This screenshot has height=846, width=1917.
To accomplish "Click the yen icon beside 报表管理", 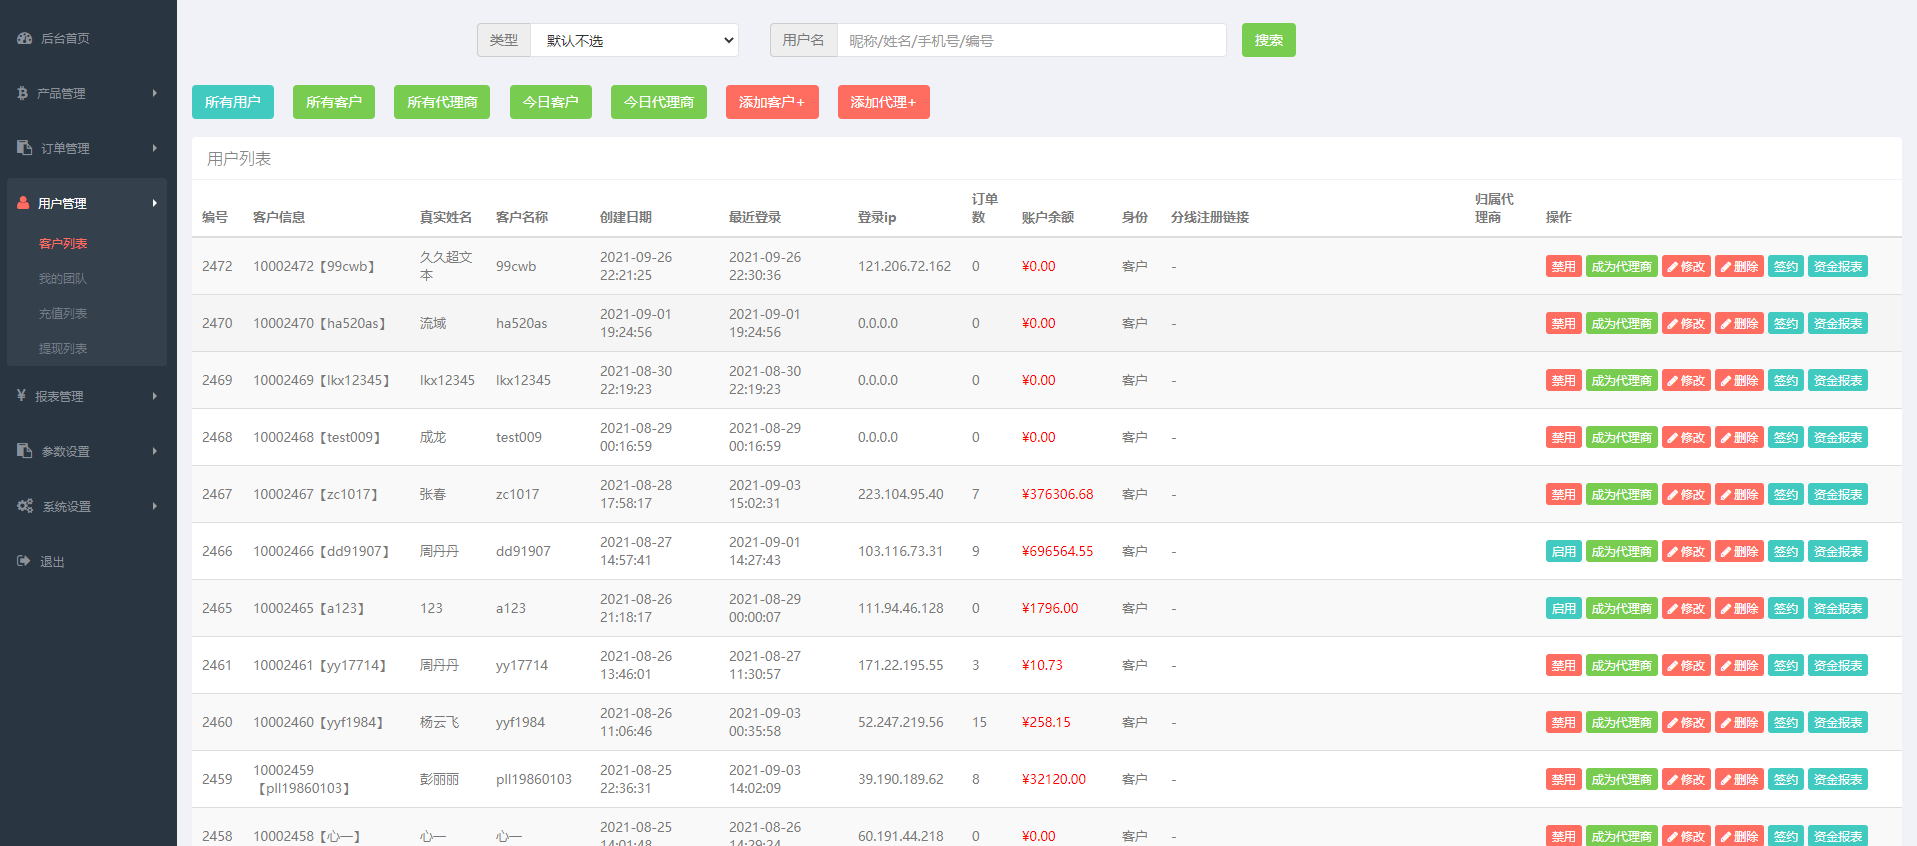I will tap(21, 396).
